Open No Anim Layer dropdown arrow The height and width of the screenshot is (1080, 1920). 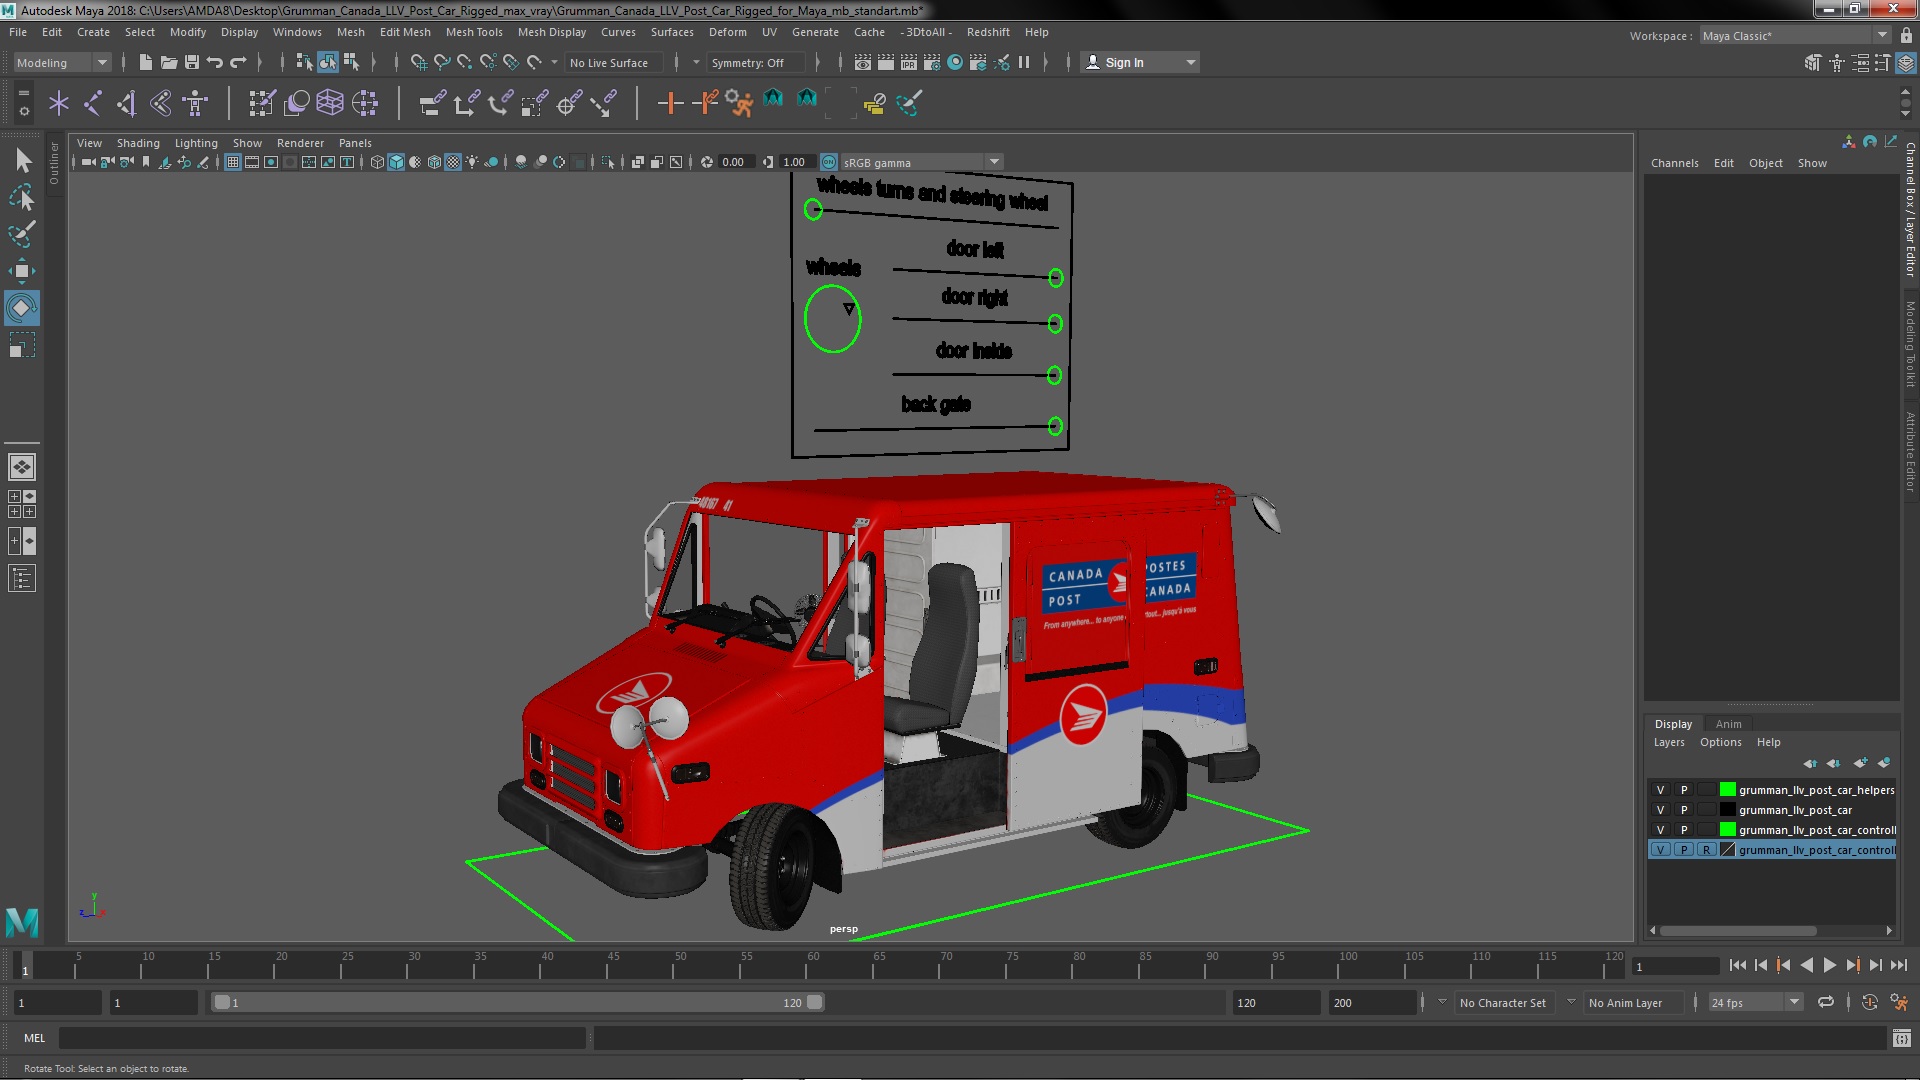(x=1571, y=1002)
